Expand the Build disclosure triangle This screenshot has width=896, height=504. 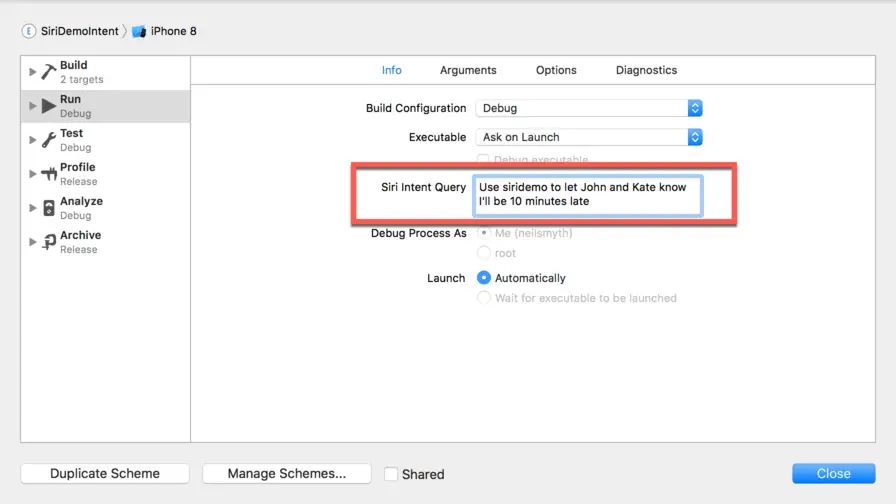click(x=33, y=72)
